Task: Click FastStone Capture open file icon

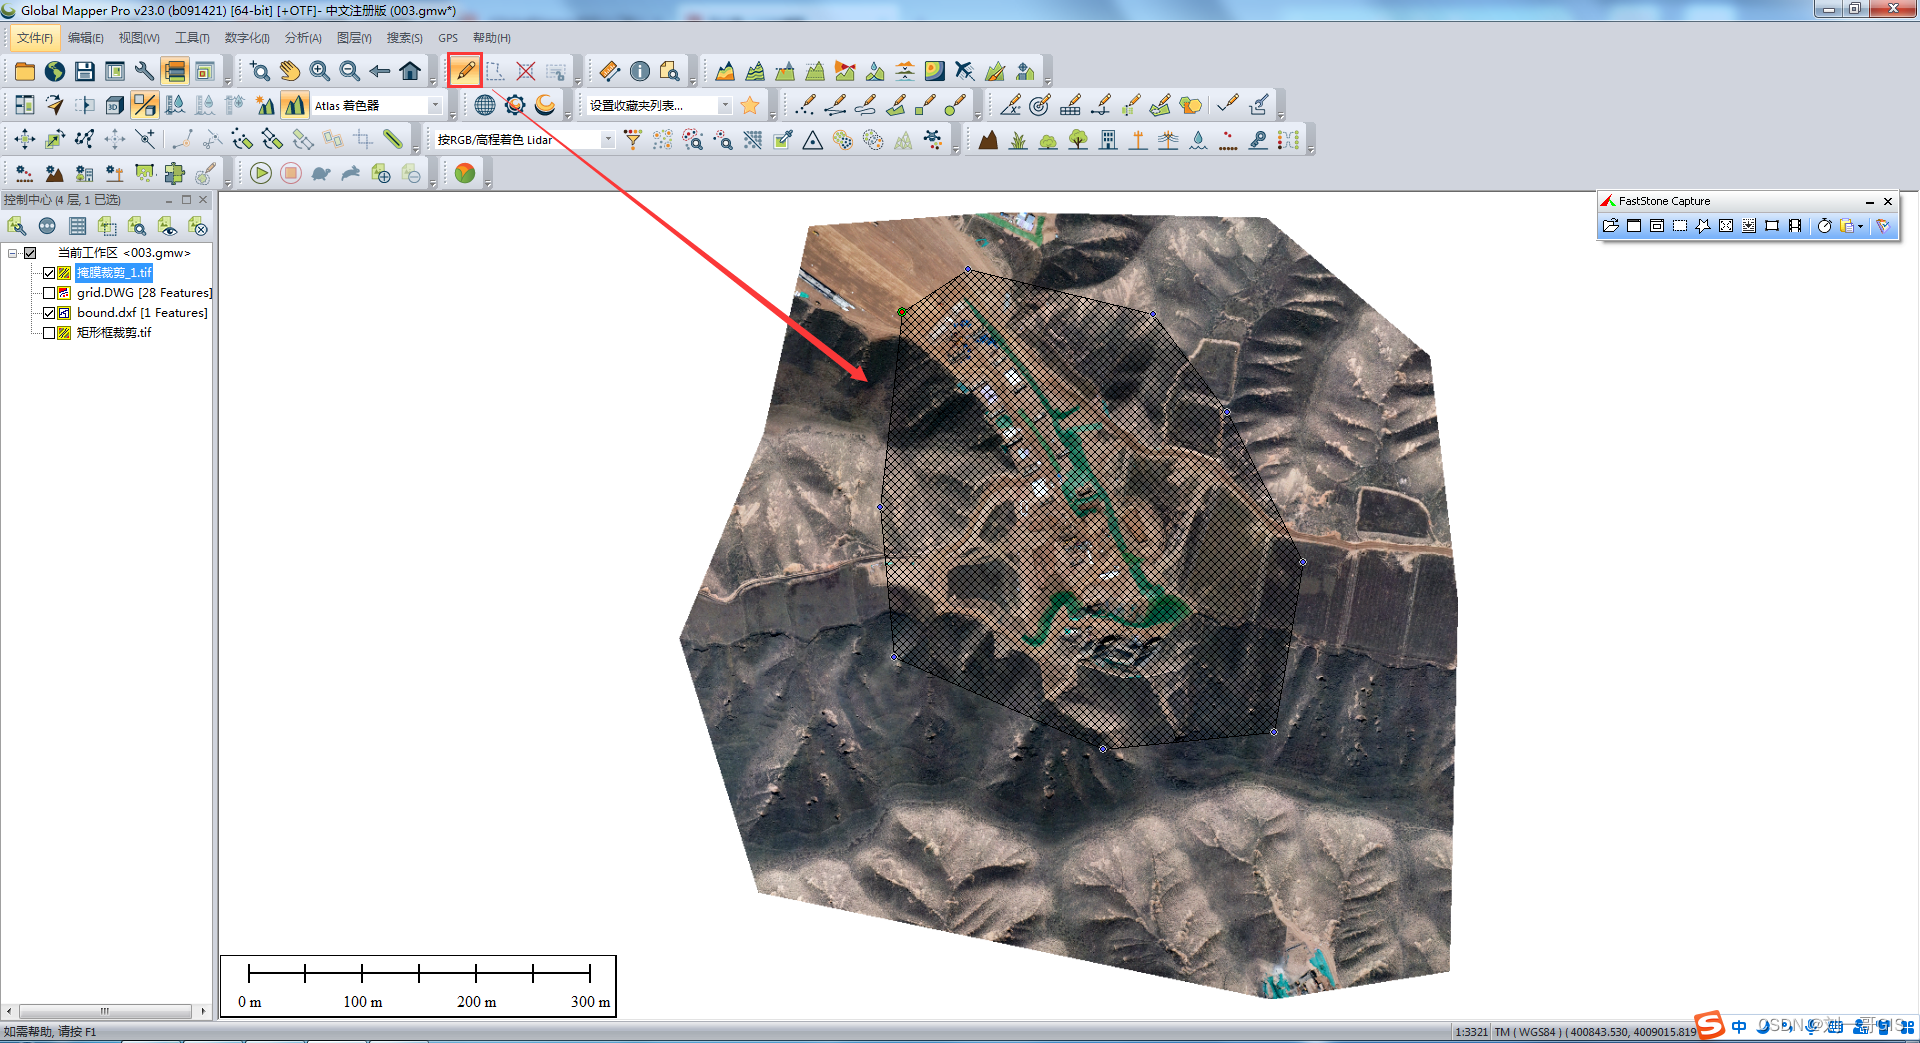Action: click(1611, 226)
